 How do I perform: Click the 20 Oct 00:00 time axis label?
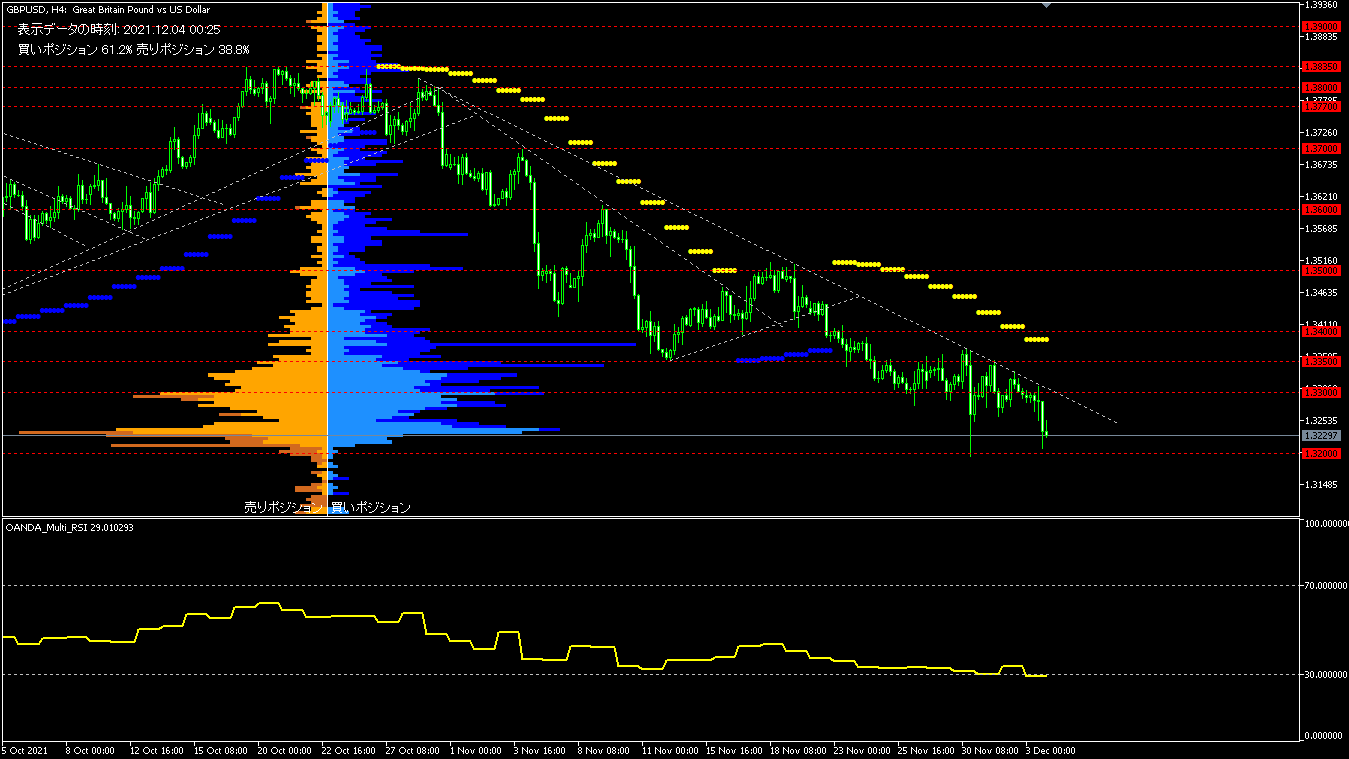tap(283, 750)
